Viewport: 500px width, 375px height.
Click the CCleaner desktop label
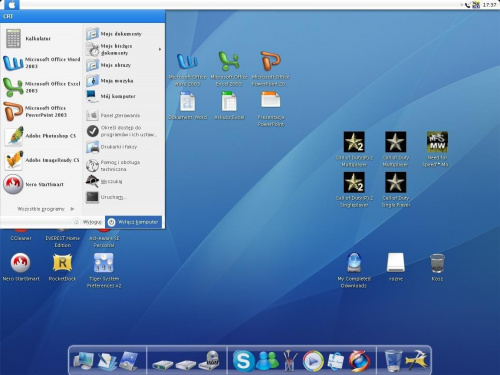point(21,238)
